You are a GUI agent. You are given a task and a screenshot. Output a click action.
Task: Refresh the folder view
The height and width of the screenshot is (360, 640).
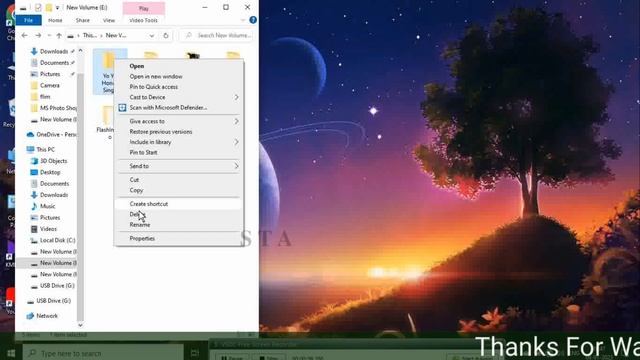[166, 36]
